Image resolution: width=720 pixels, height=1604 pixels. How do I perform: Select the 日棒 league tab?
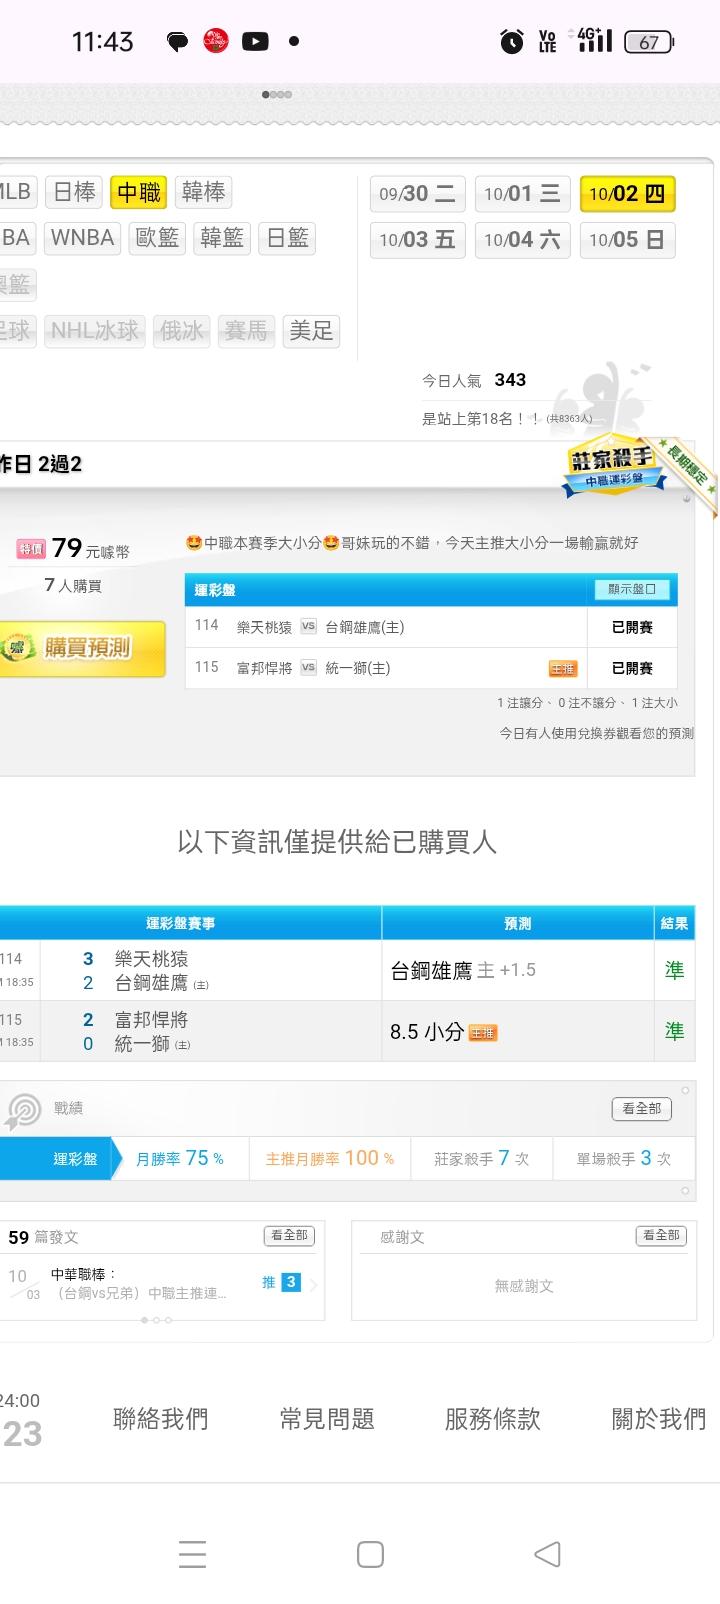(x=74, y=192)
